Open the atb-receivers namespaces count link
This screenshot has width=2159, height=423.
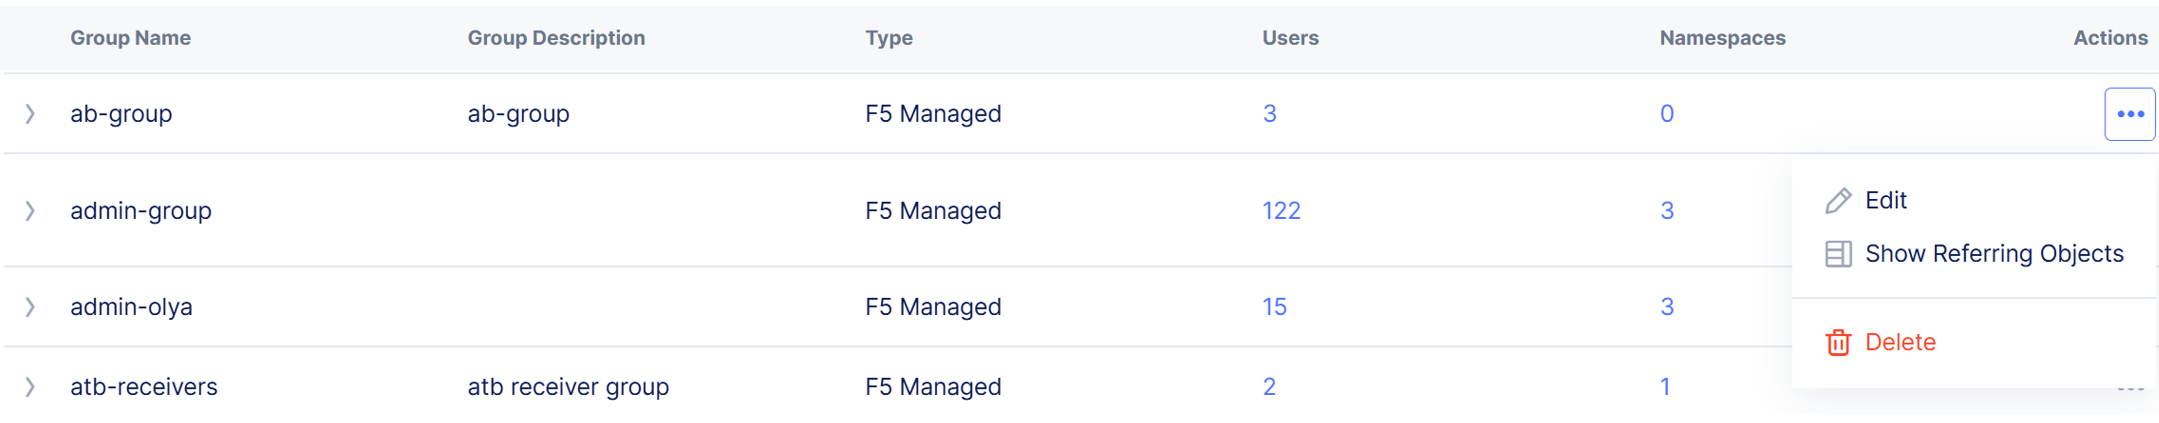coord(1665,387)
